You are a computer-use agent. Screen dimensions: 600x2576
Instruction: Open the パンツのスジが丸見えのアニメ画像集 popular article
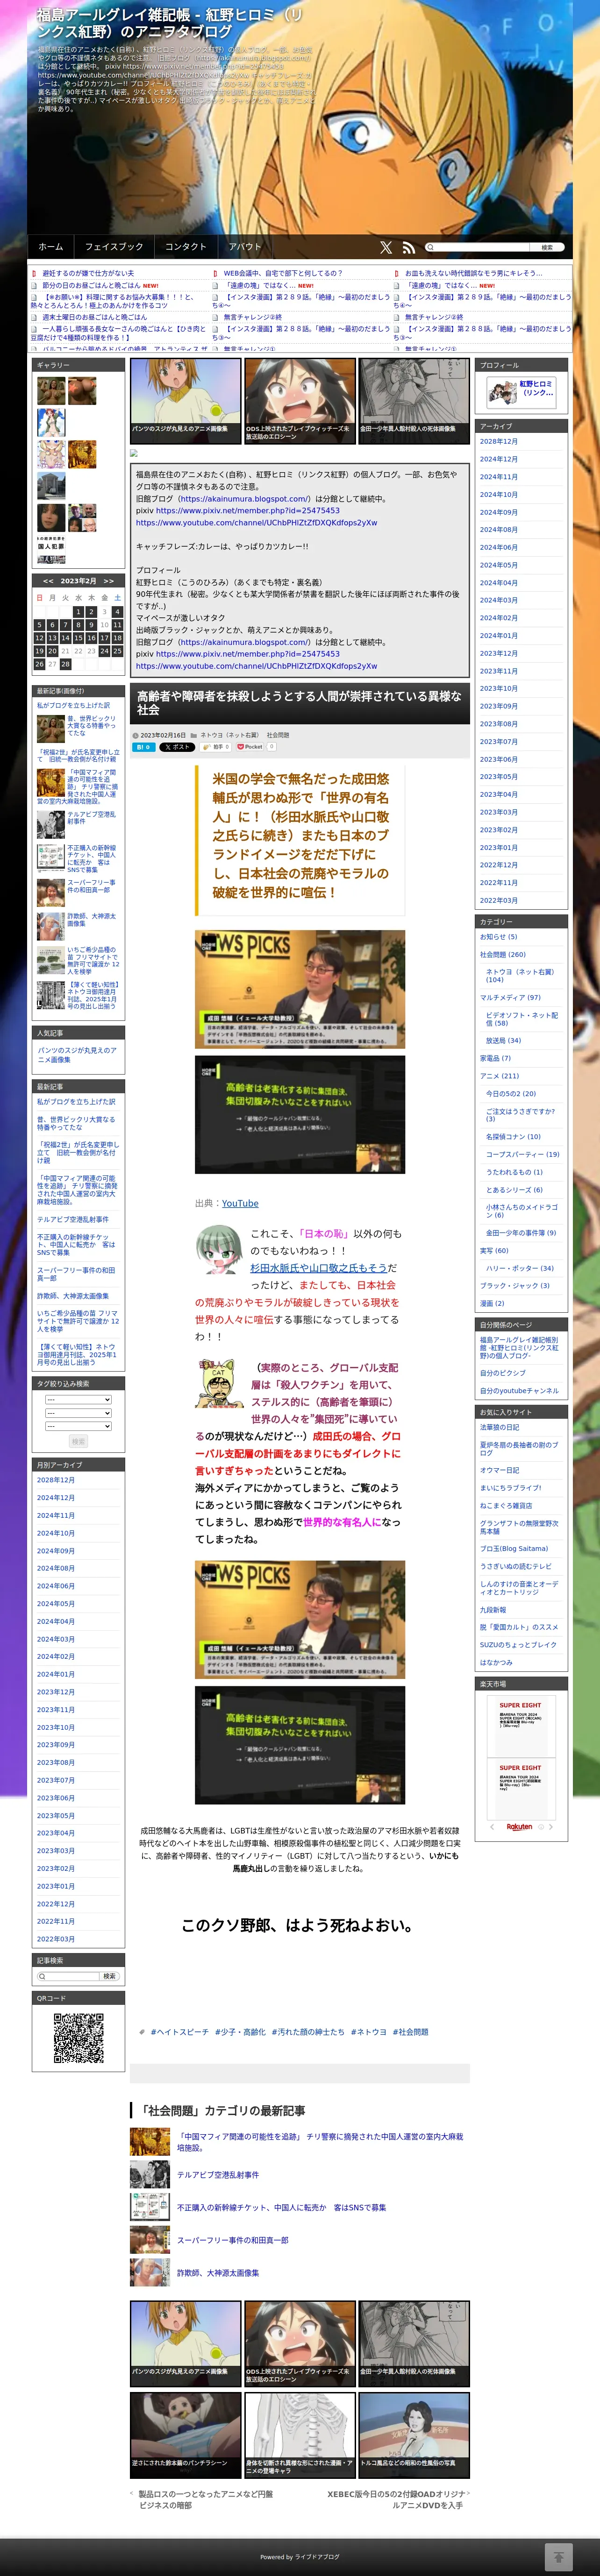pos(77,1054)
